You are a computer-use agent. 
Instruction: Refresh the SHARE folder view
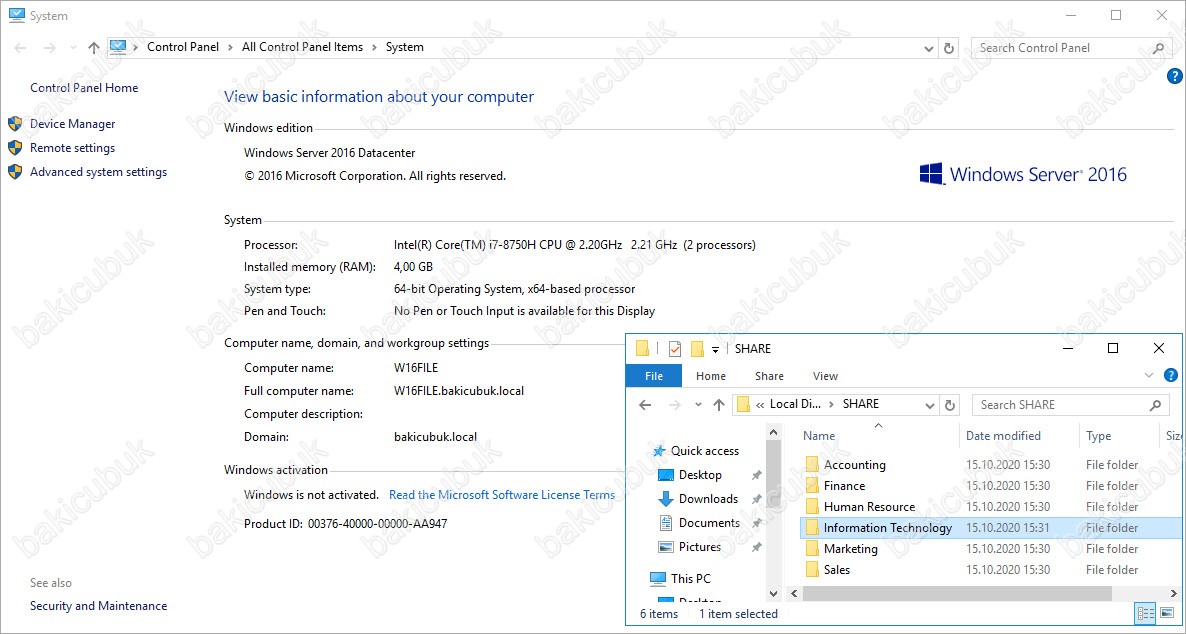click(950, 405)
